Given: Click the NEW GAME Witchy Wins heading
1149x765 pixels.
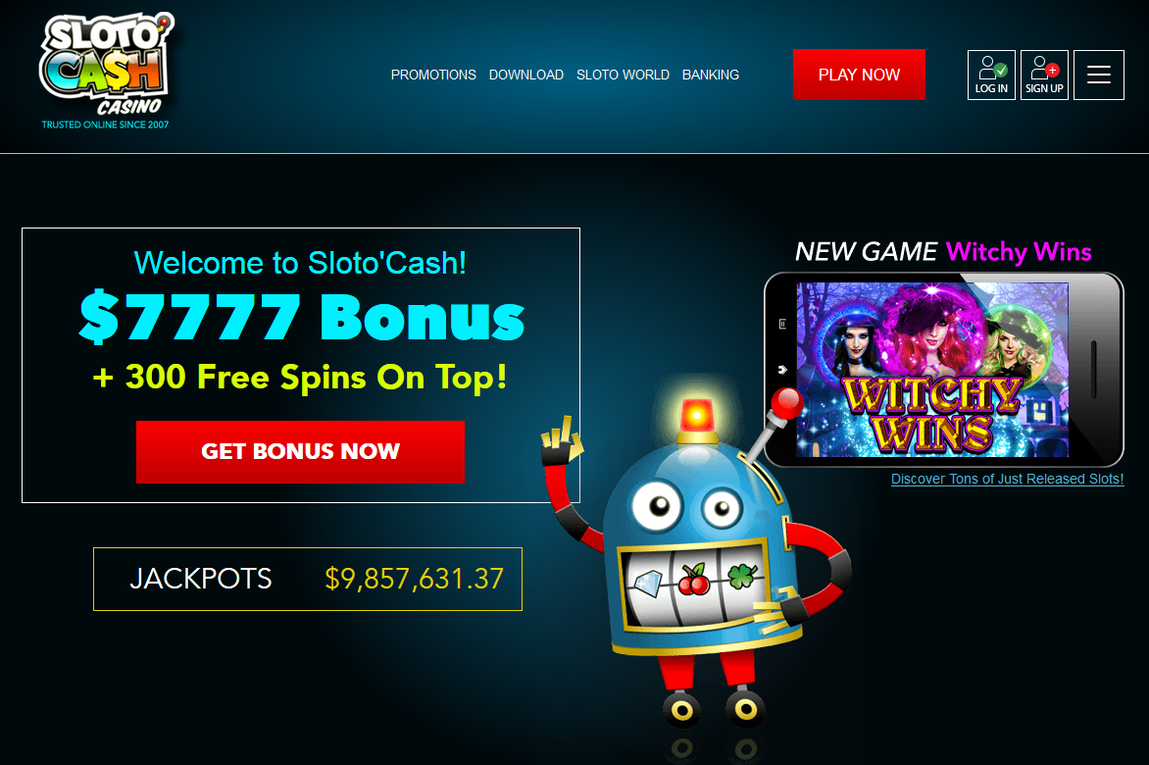Looking at the screenshot, I should (943, 252).
